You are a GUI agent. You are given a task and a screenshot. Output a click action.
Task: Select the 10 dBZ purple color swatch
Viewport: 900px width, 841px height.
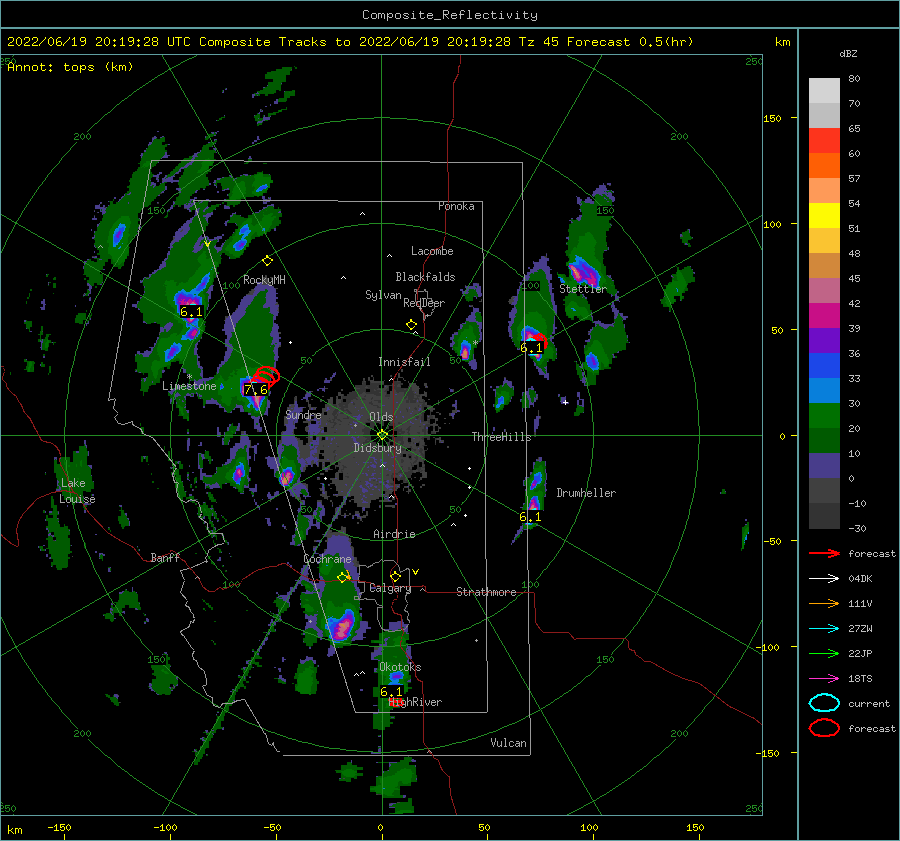point(824,465)
